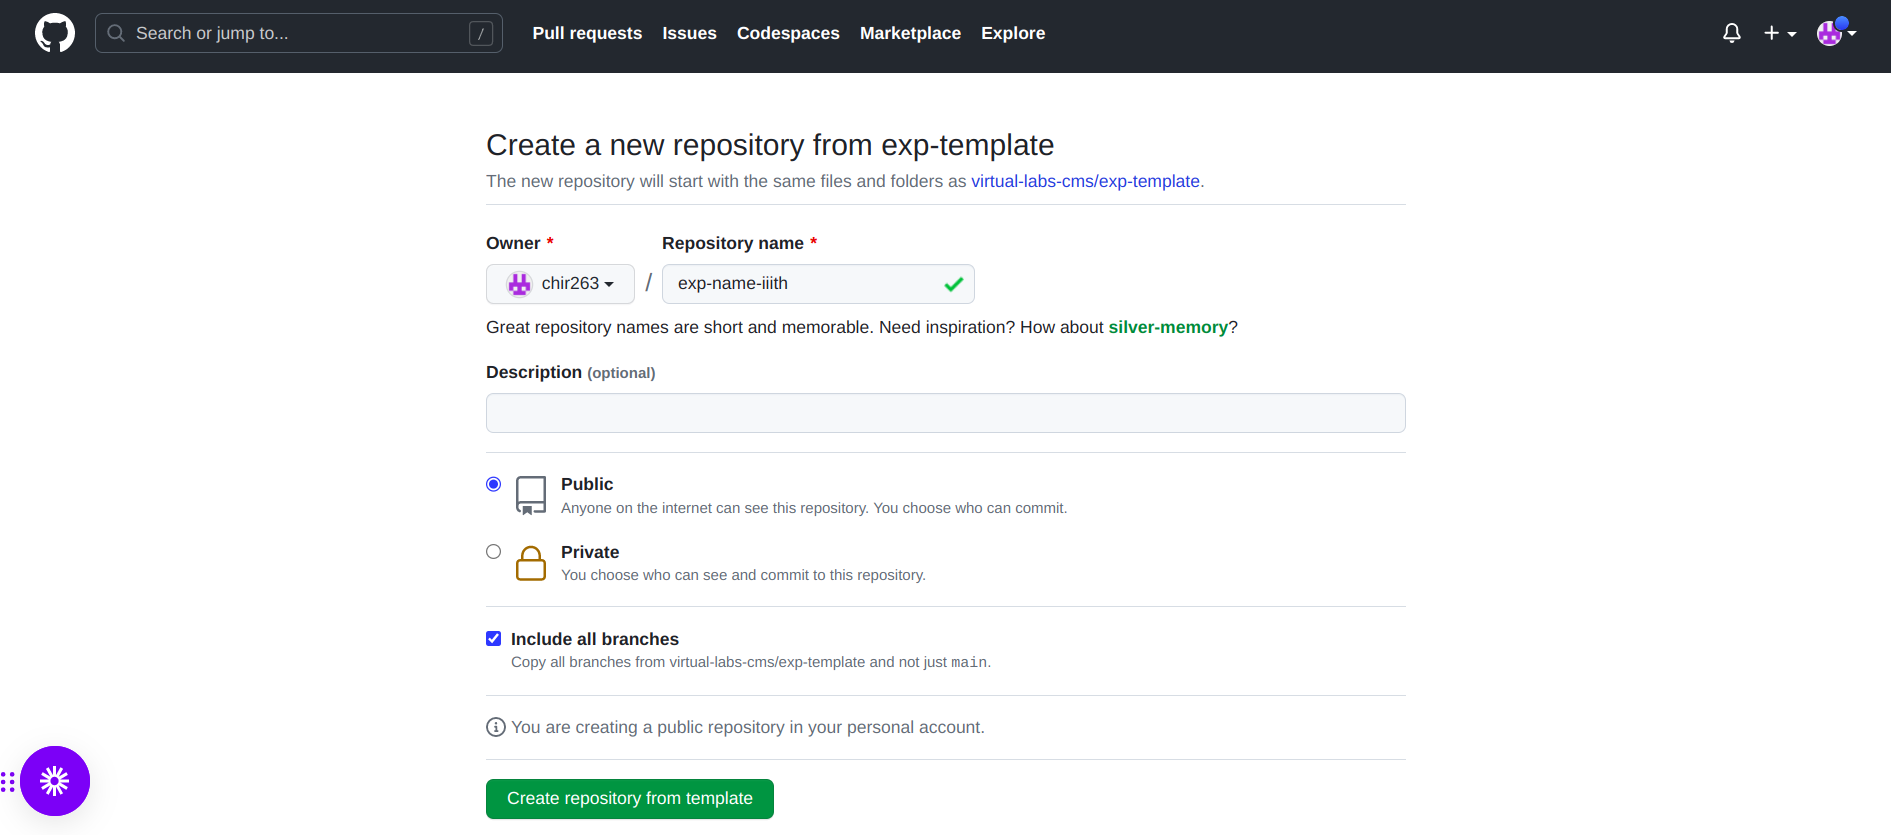Select the Public radio button

tap(493, 484)
